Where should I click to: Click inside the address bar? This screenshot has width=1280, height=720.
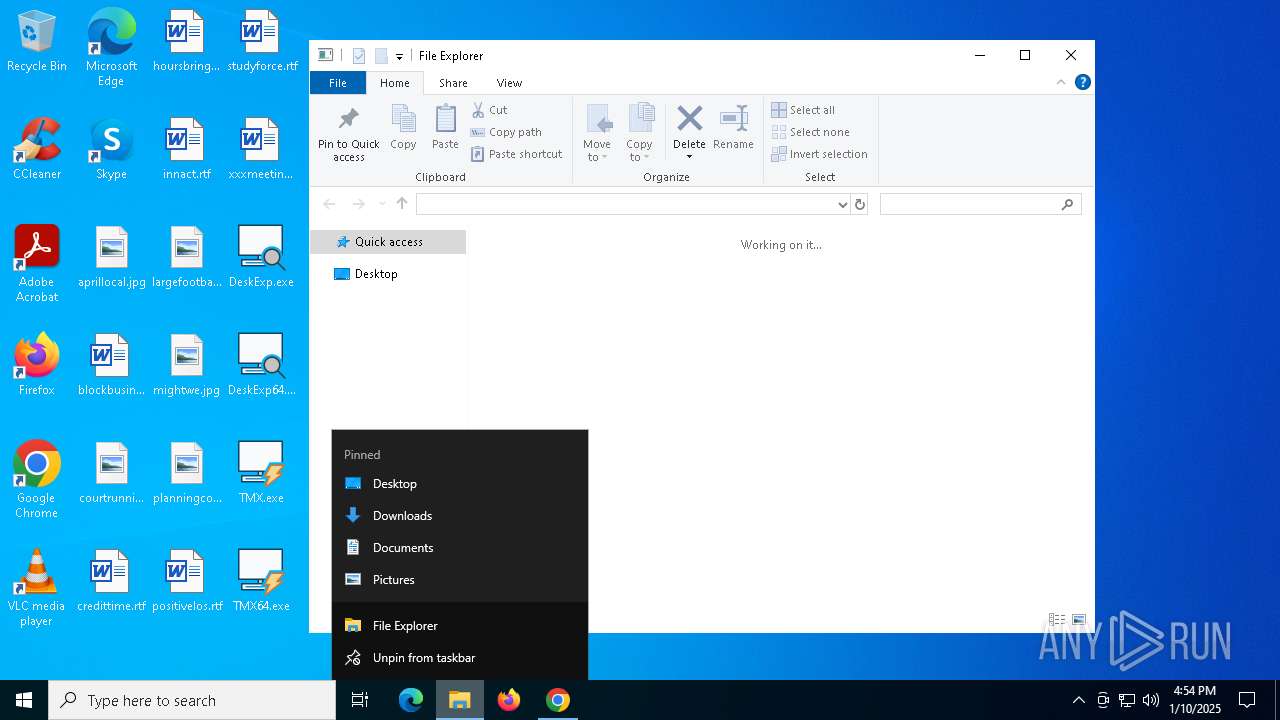(x=626, y=204)
